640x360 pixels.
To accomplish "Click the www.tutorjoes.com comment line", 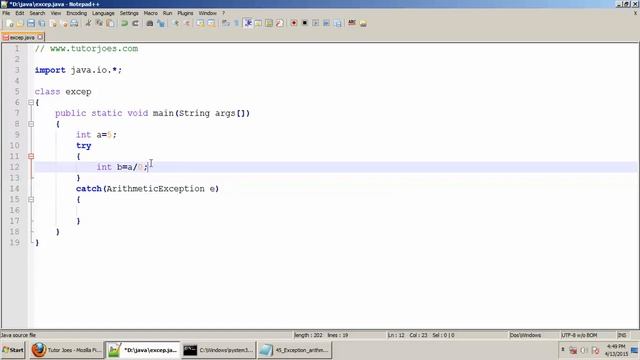I will [x=86, y=49].
